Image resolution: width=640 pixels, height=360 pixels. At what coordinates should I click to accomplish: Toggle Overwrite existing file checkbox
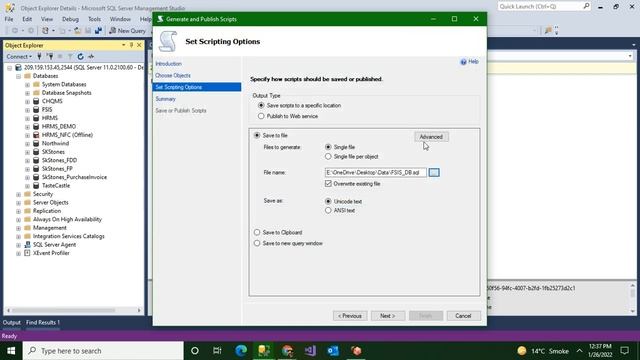(328, 184)
